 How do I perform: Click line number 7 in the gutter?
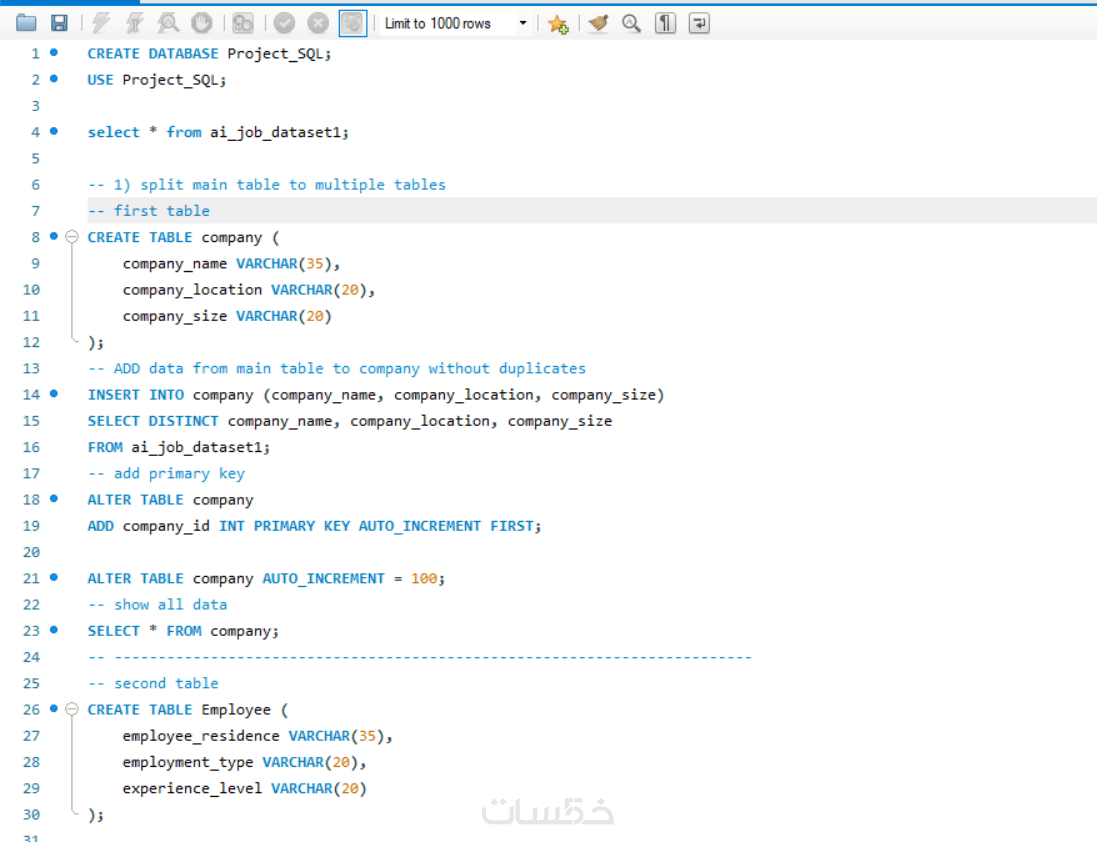(36, 211)
